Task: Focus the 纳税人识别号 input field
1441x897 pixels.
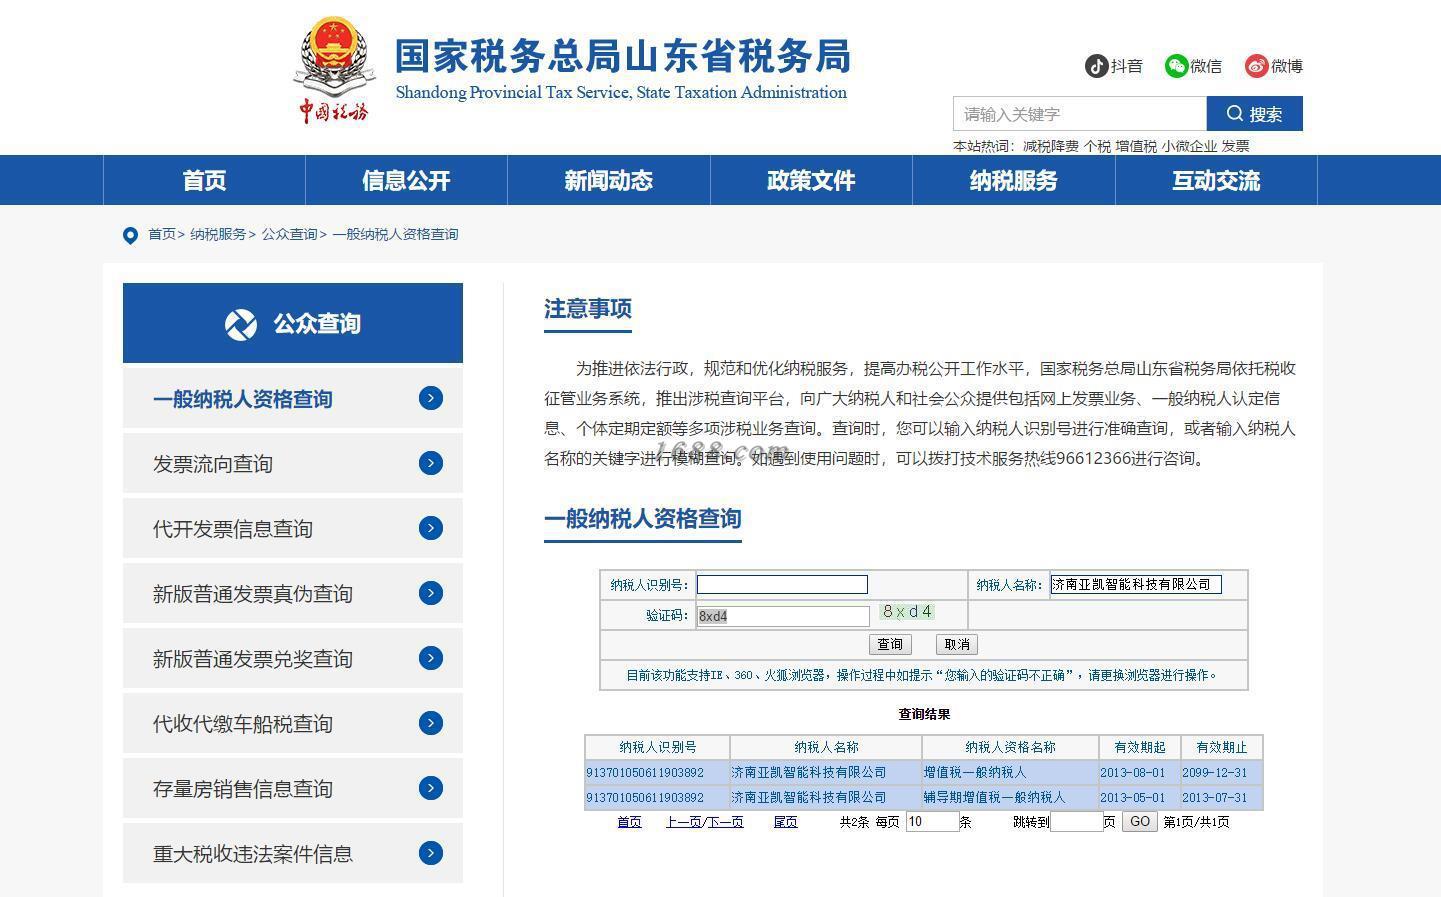Action: coord(782,585)
